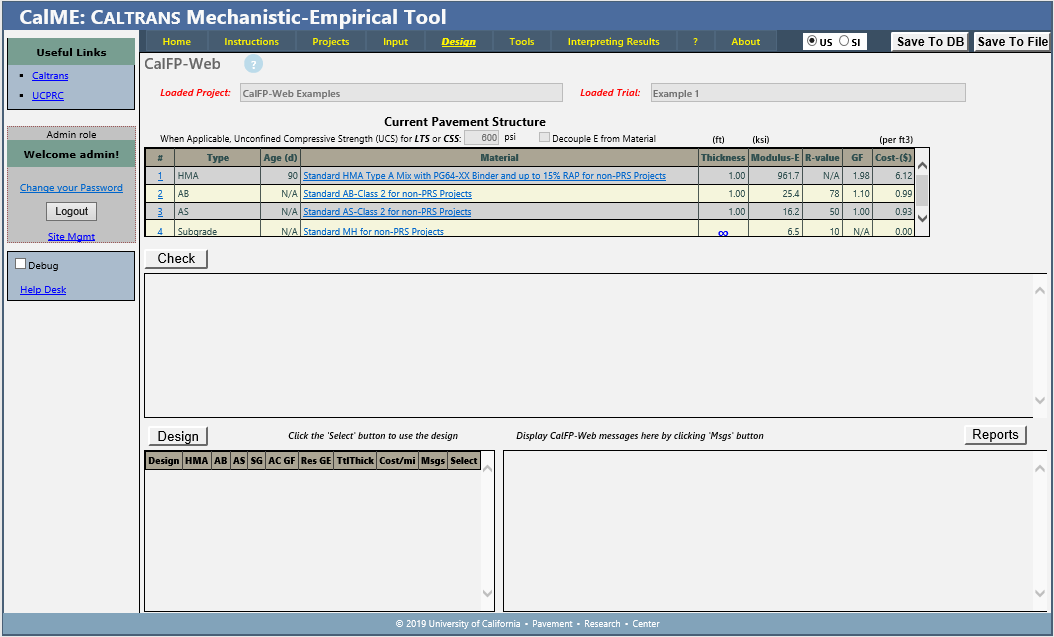Viewport: 1054px width, 637px height.
Task: Click the down arrow in the check results panel
Action: (x=1040, y=400)
